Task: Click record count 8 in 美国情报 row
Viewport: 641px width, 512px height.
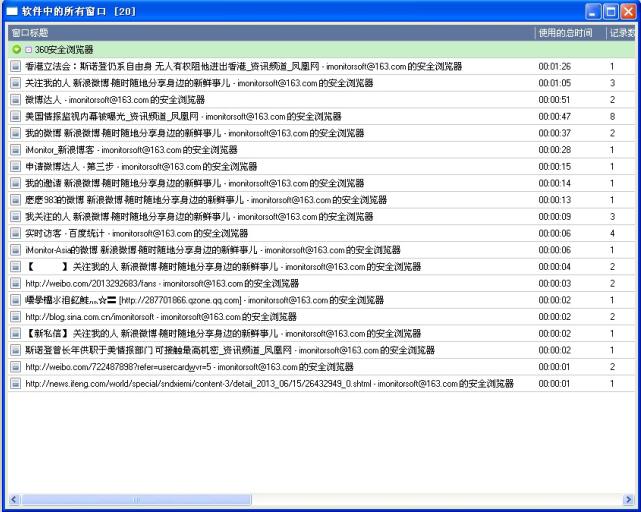Action: pyautogui.click(x=612, y=117)
